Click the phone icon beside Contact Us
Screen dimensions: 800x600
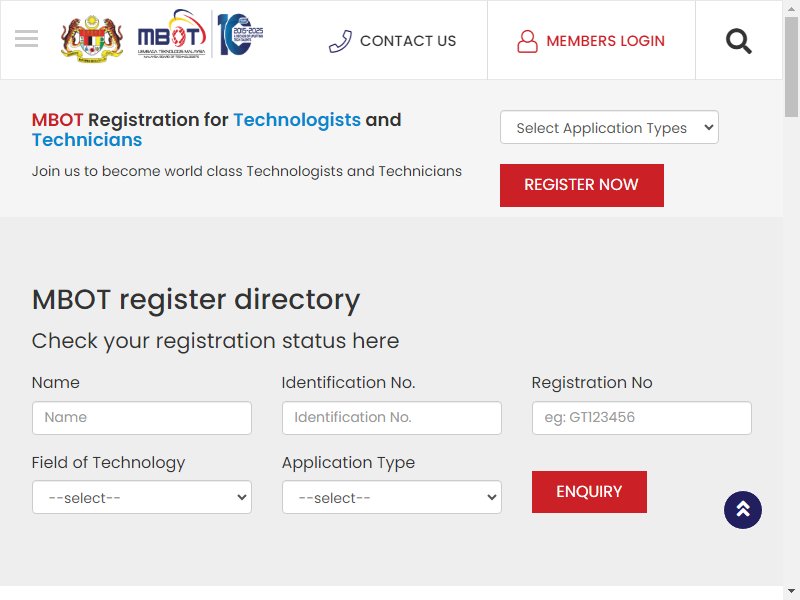point(340,41)
